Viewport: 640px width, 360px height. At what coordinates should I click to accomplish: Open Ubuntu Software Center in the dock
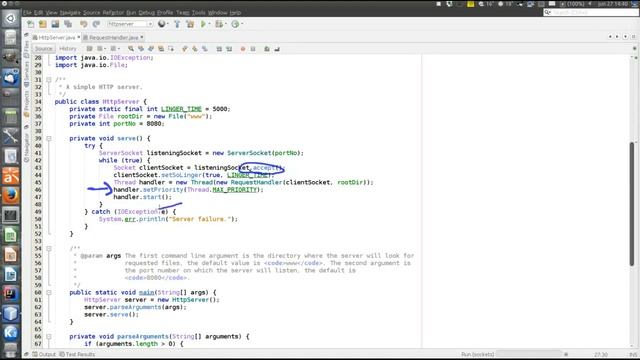11,176
